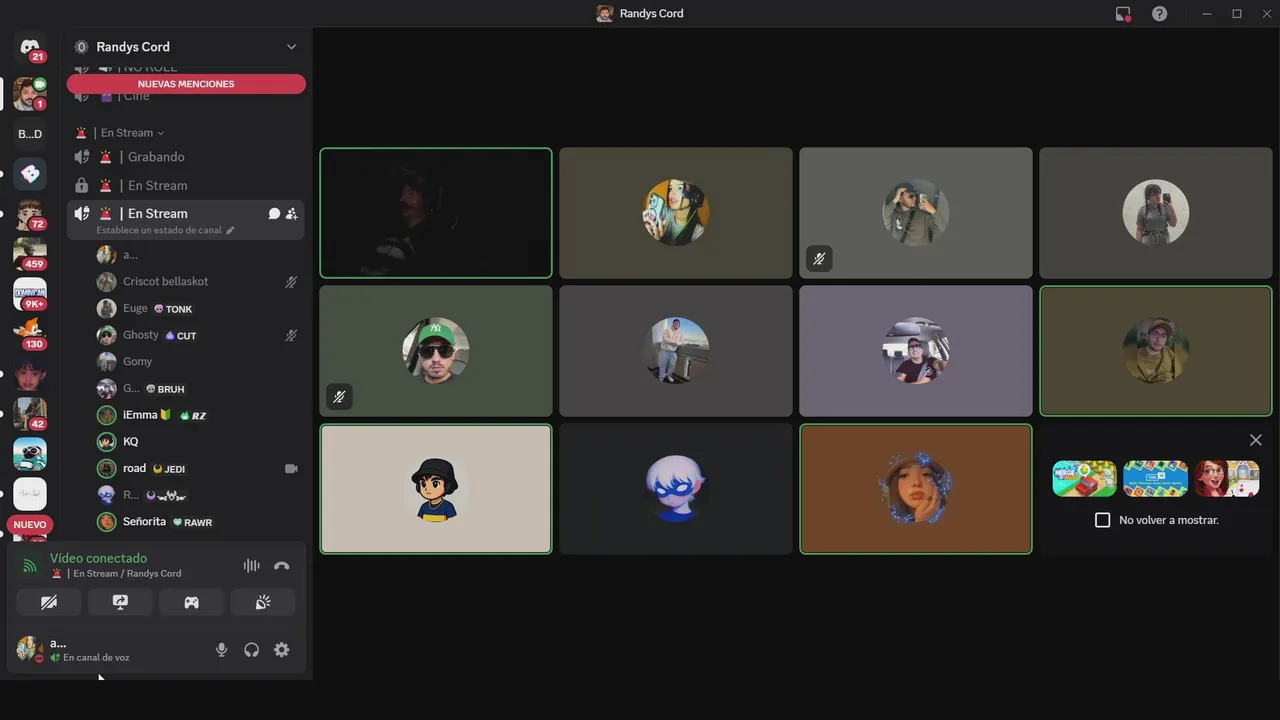The width and height of the screenshot is (1280, 720).
Task: Close the activities suggestion panel
Action: tap(1256, 440)
